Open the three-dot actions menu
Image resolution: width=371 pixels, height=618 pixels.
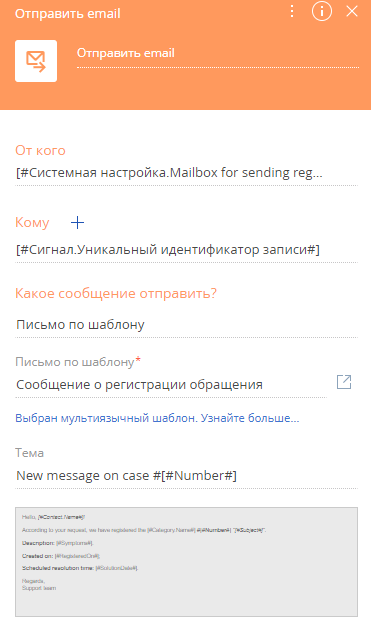tap(292, 11)
